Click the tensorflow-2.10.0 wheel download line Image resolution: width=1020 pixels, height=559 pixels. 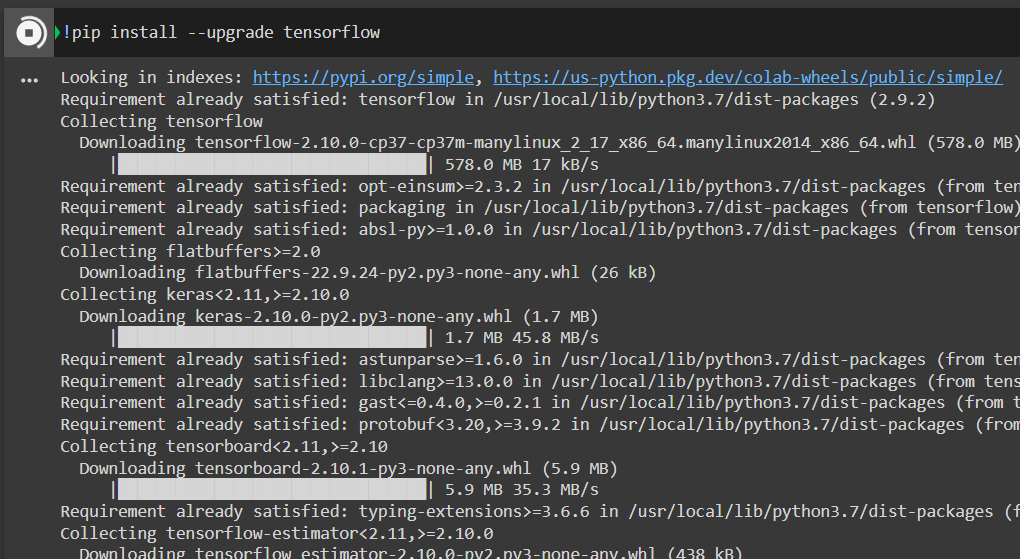(x=500, y=142)
